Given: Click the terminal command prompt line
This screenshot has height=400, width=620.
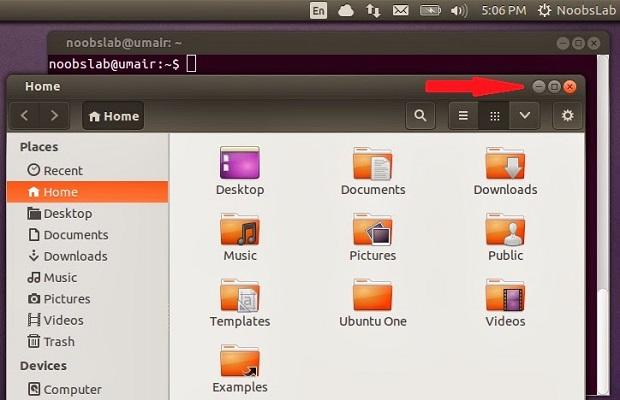Looking at the screenshot, I should [x=123, y=64].
